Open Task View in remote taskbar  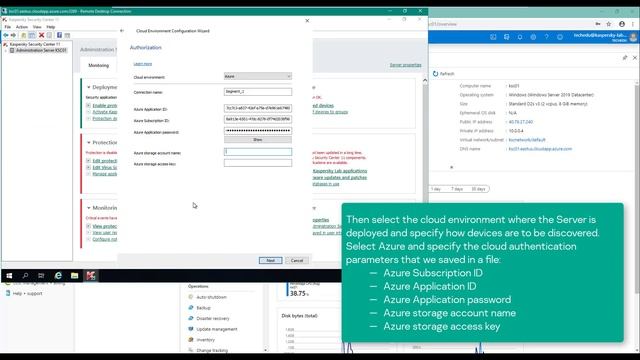point(41,276)
